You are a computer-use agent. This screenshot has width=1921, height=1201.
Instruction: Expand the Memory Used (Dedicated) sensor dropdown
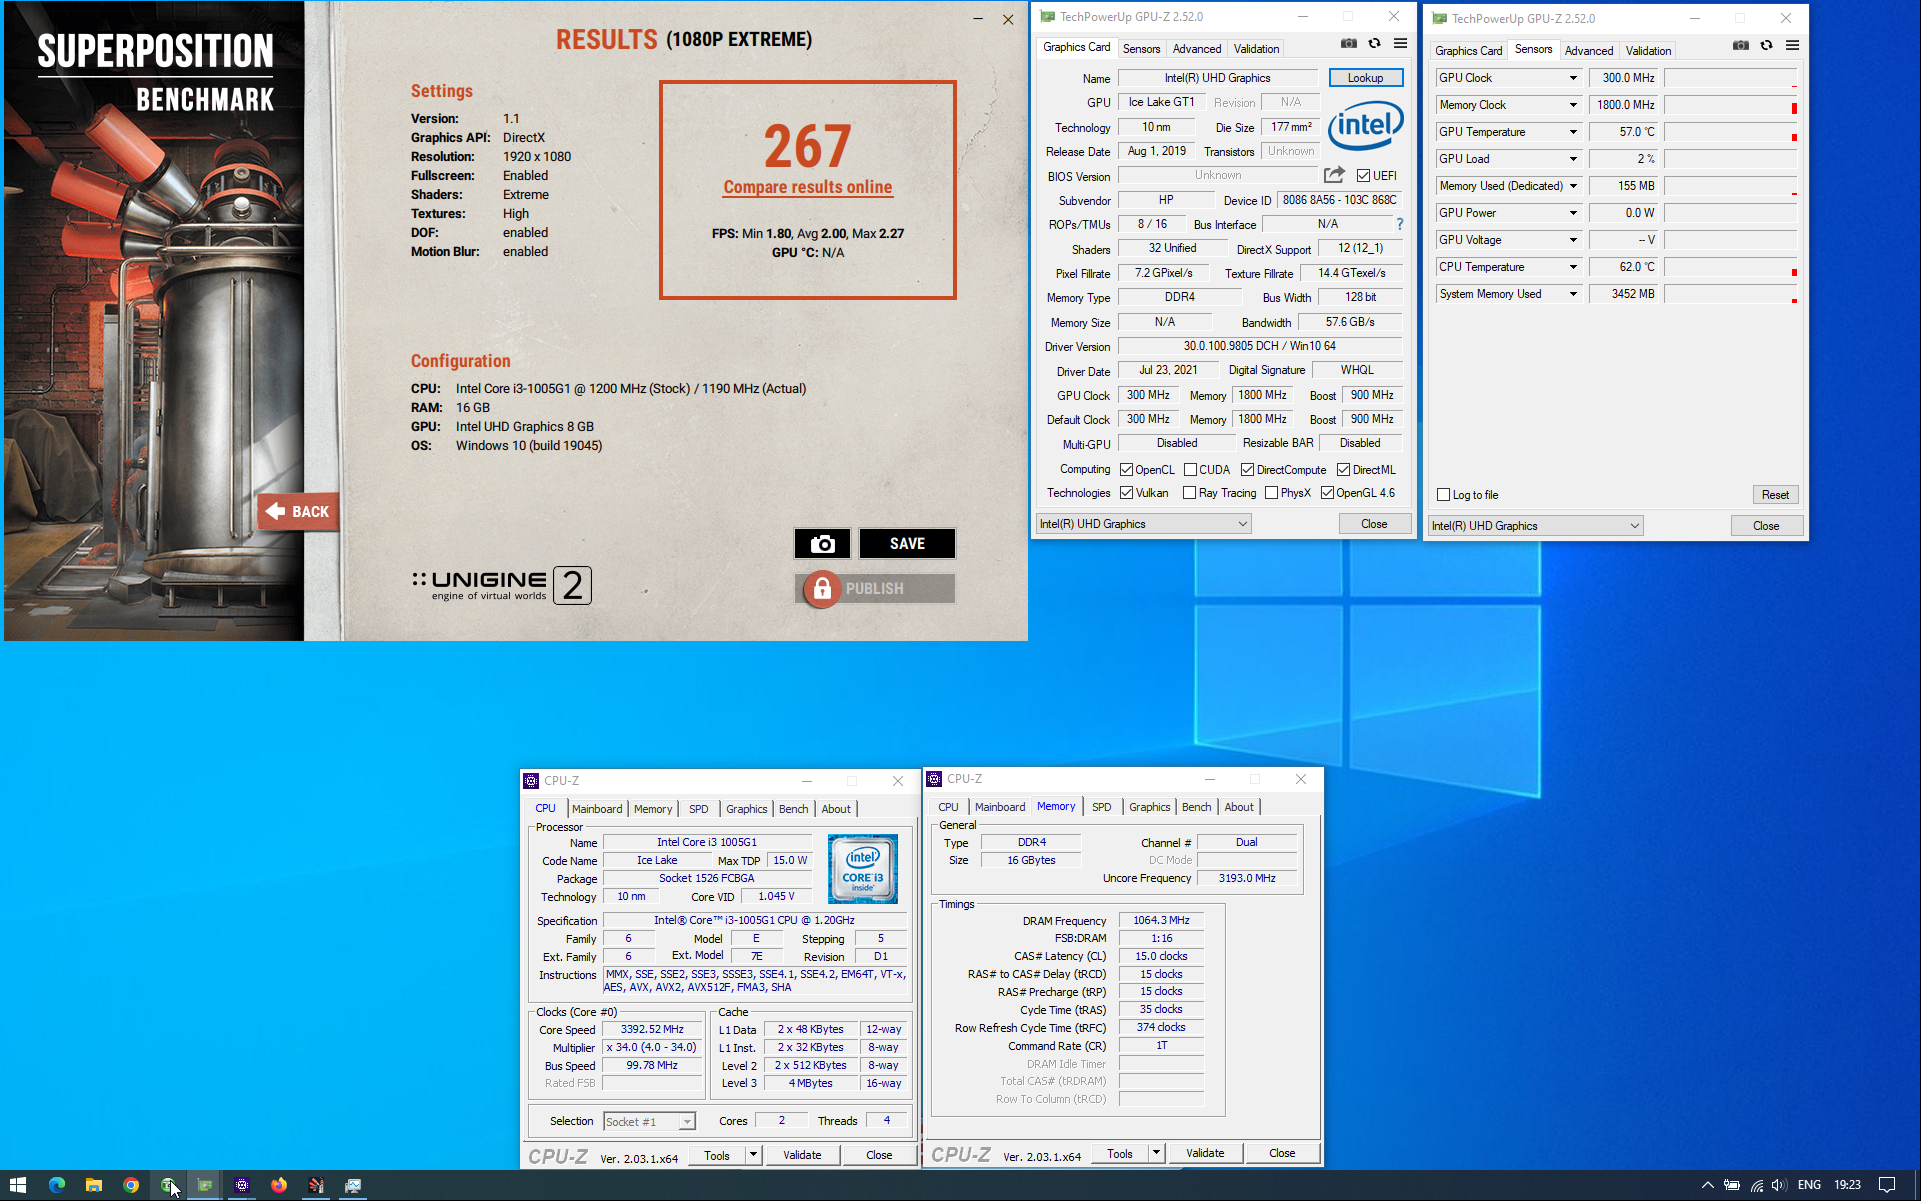point(1573,186)
